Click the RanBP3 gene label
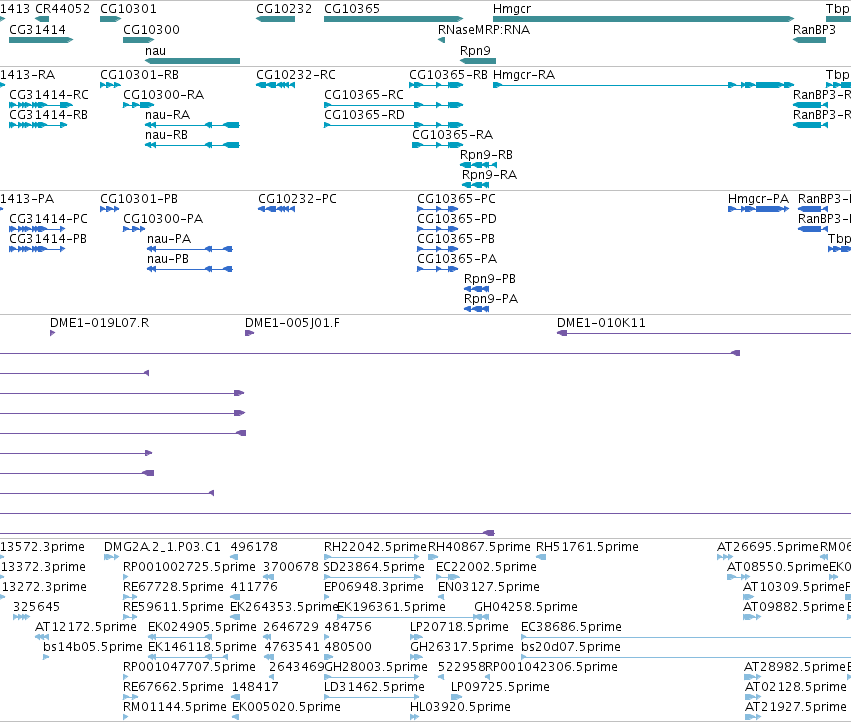851x722 pixels. (814, 30)
